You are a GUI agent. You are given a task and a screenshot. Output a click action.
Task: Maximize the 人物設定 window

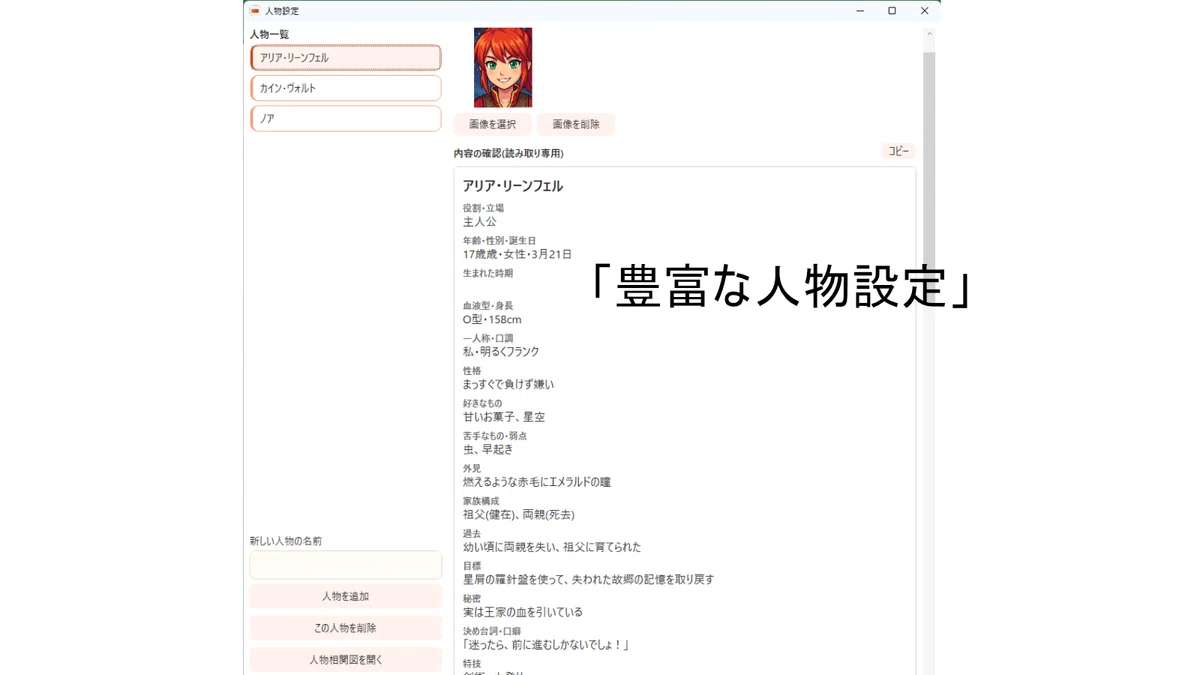pyautogui.click(x=892, y=11)
